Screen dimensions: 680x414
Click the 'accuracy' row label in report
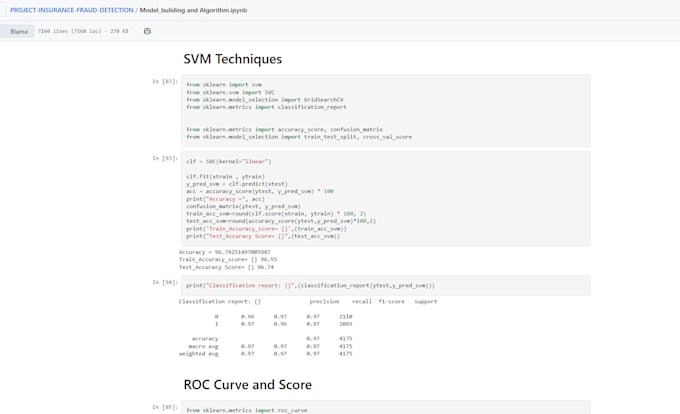click(x=205, y=339)
